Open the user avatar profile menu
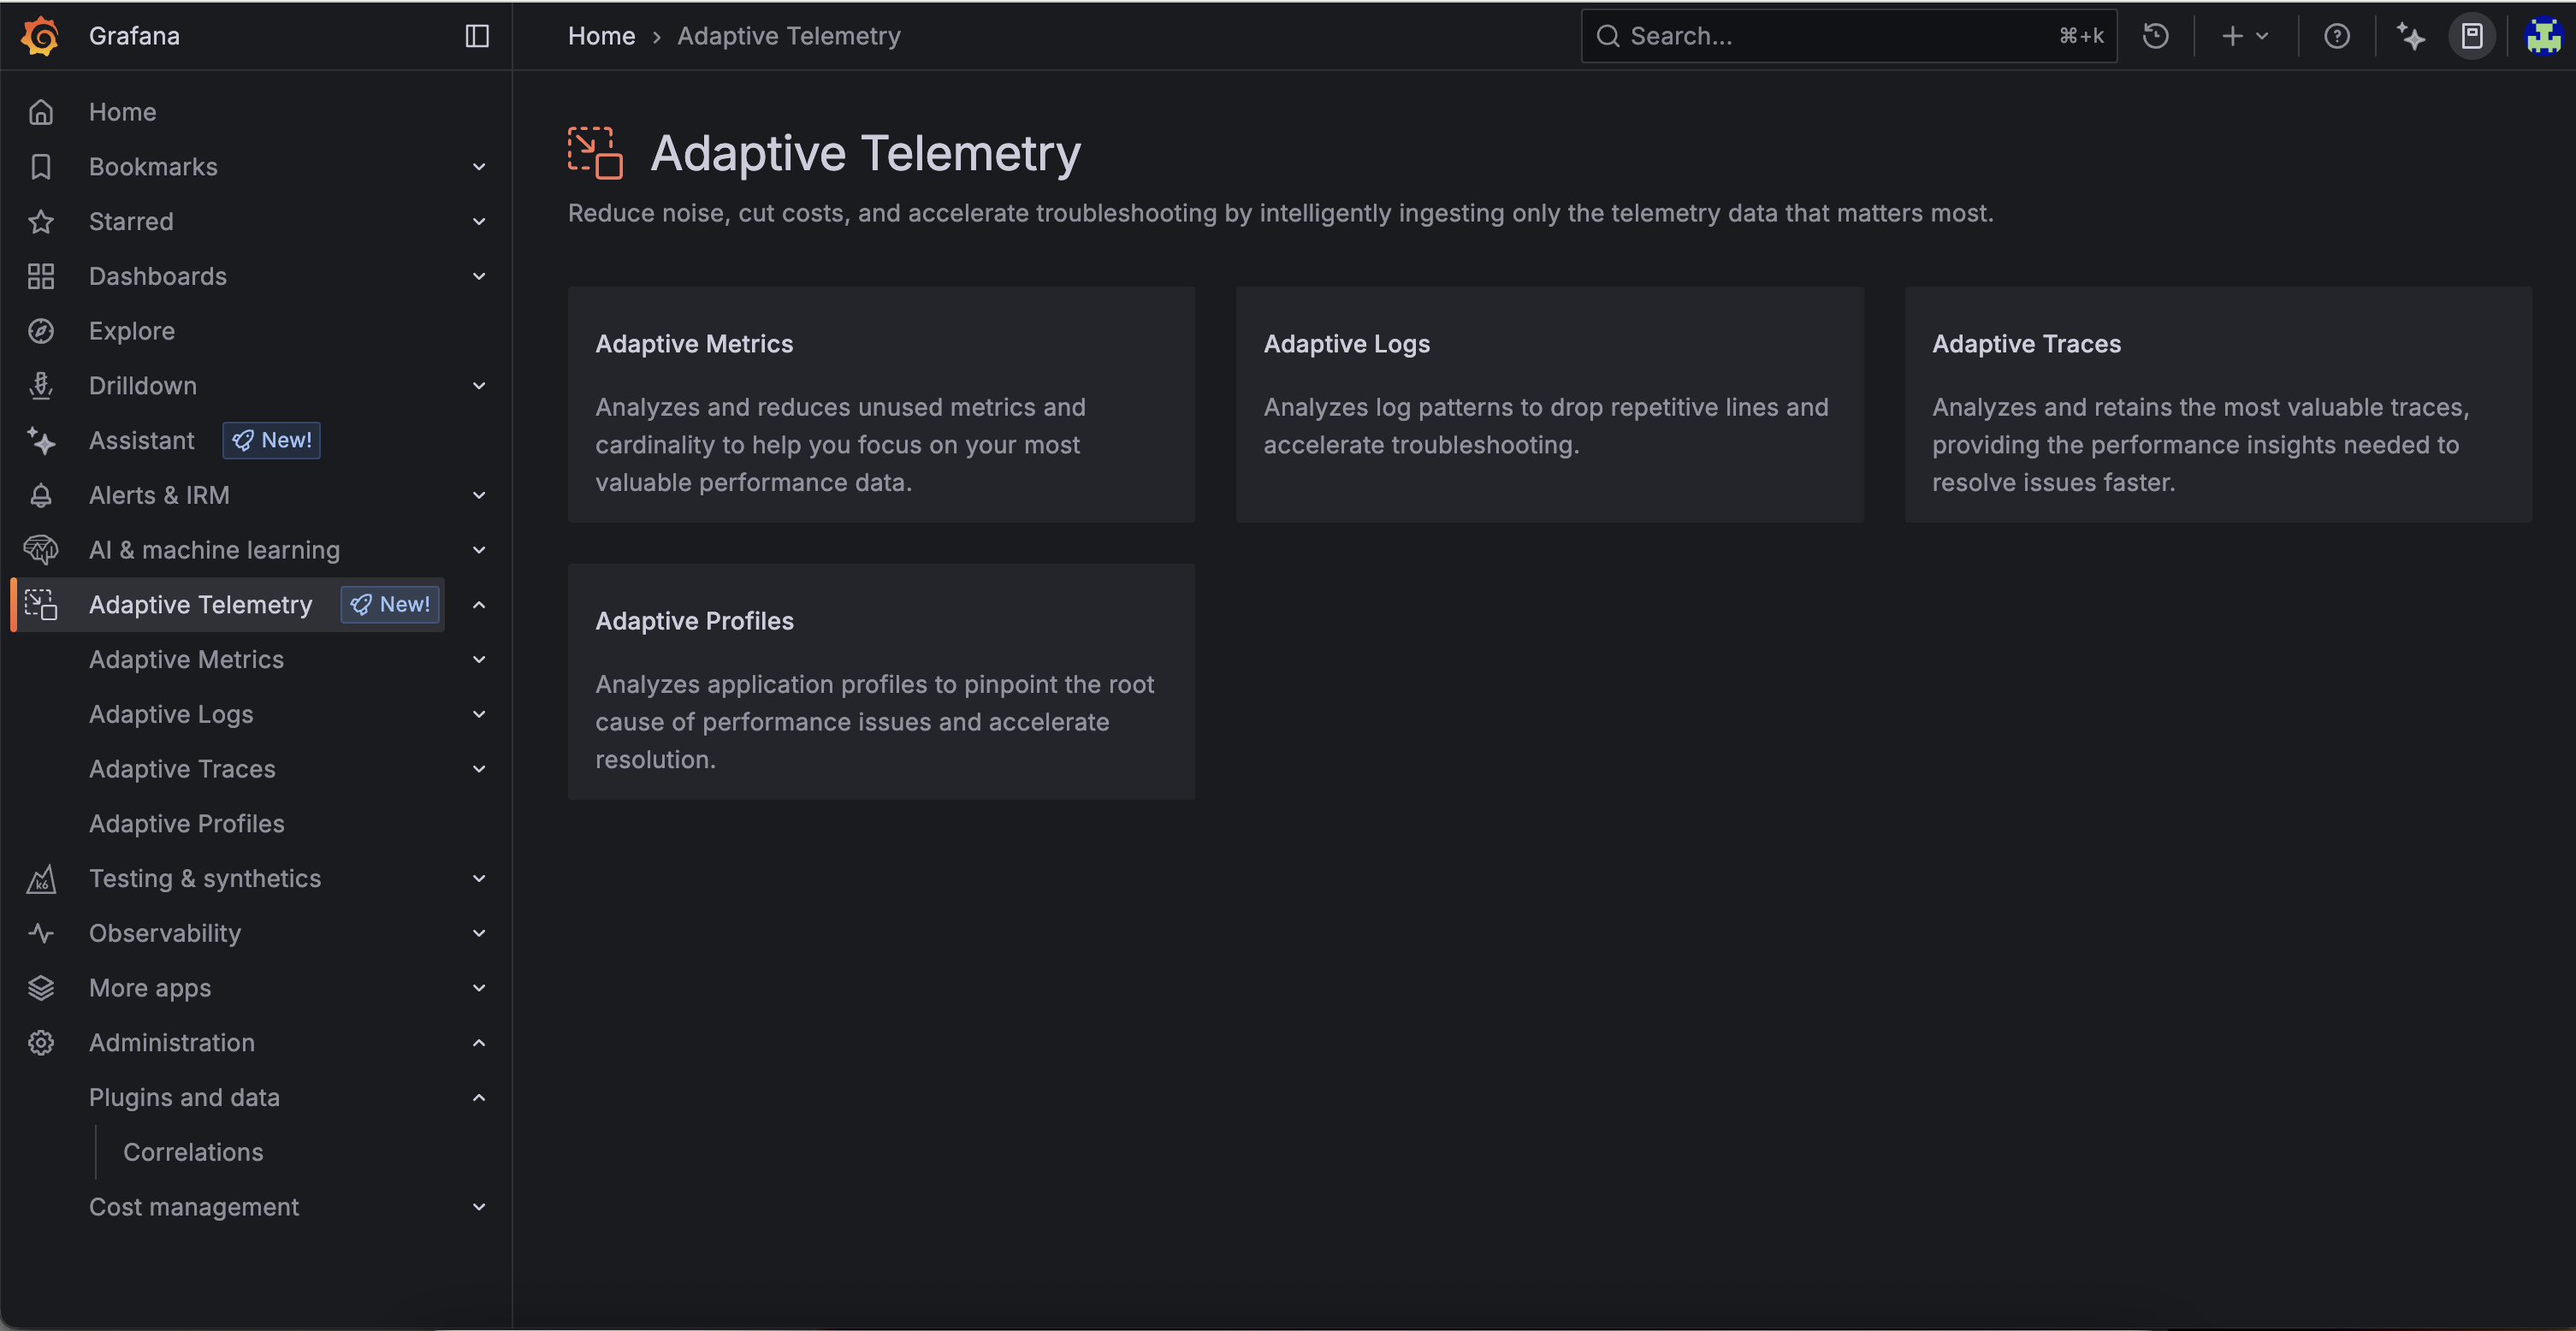 (2543, 36)
